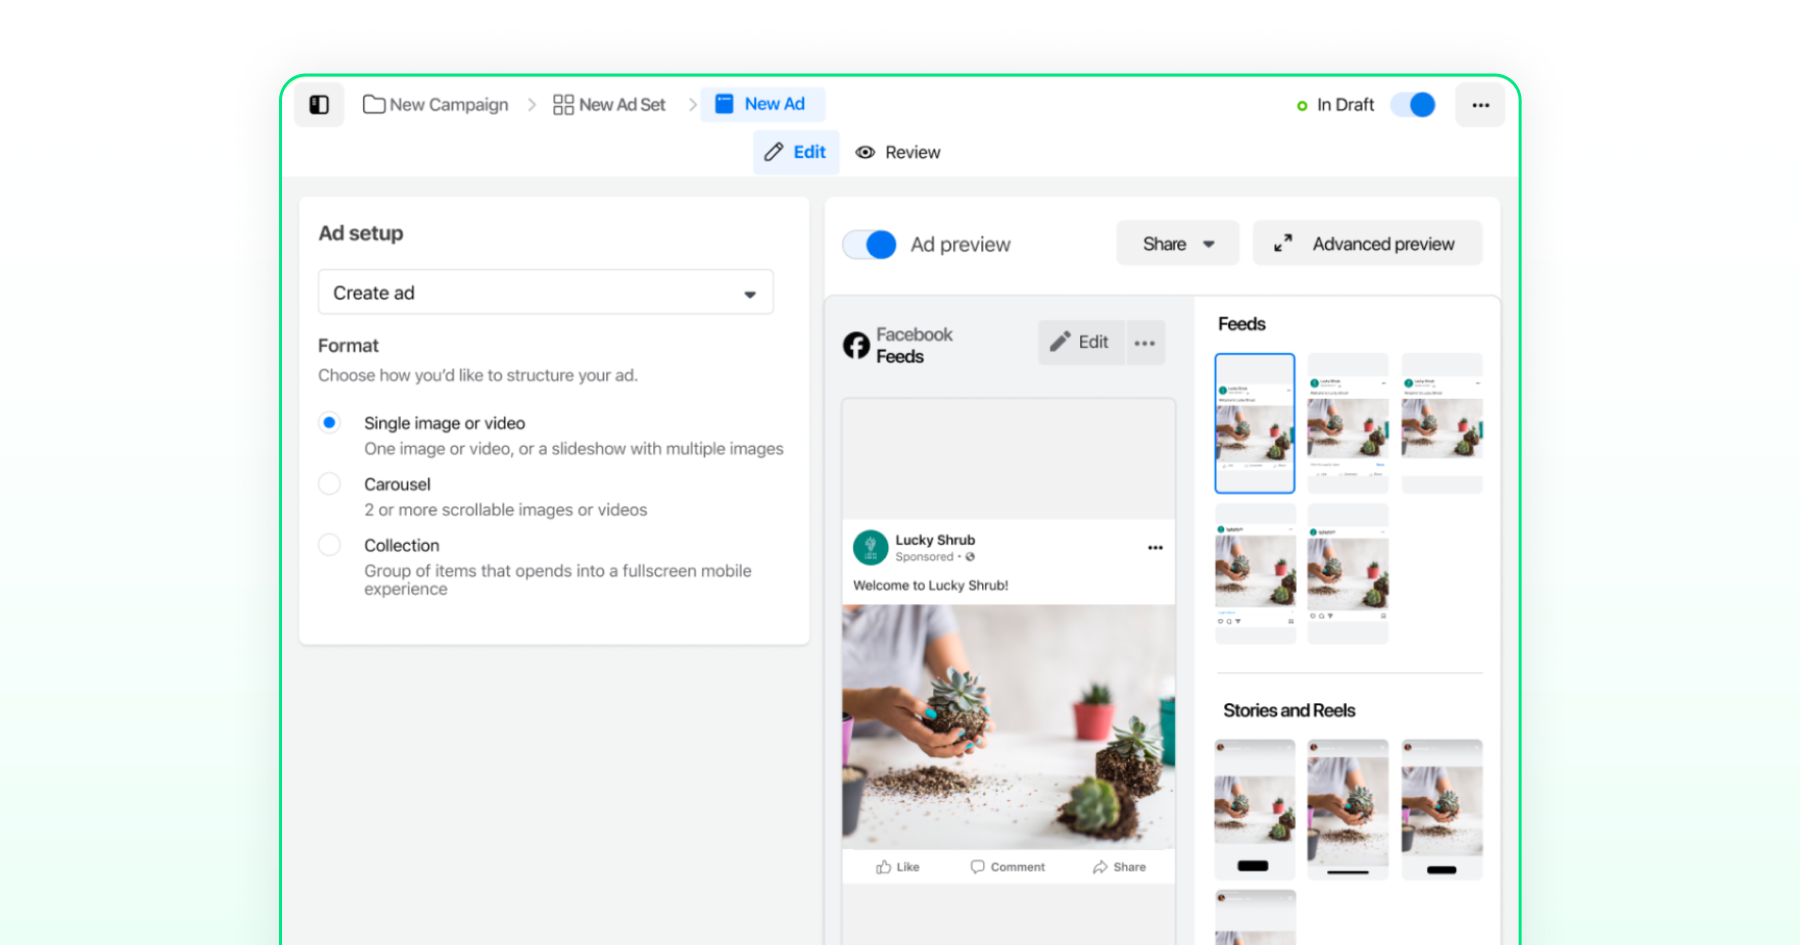The image size is (1800, 945).
Task: Select the third Stories and Reels thumbnail
Action: click(x=1442, y=810)
